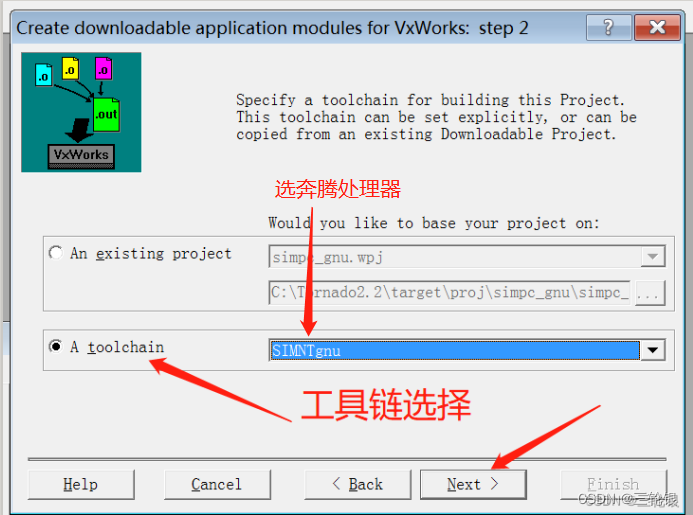Viewport: 693px width, 515px height.
Task: Click the VxWorks box in wizard image
Action: point(81,156)
